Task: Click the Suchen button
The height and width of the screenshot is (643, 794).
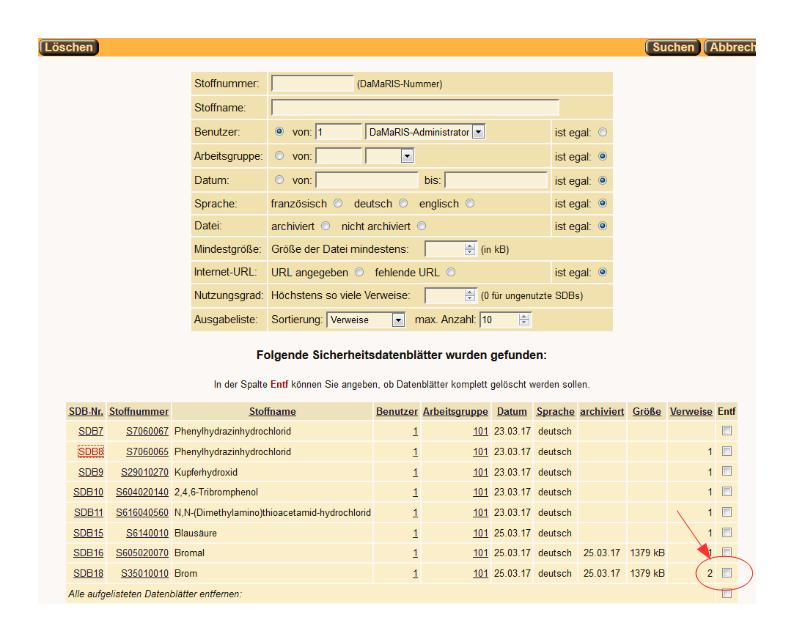Action: (x=672, y=47)
